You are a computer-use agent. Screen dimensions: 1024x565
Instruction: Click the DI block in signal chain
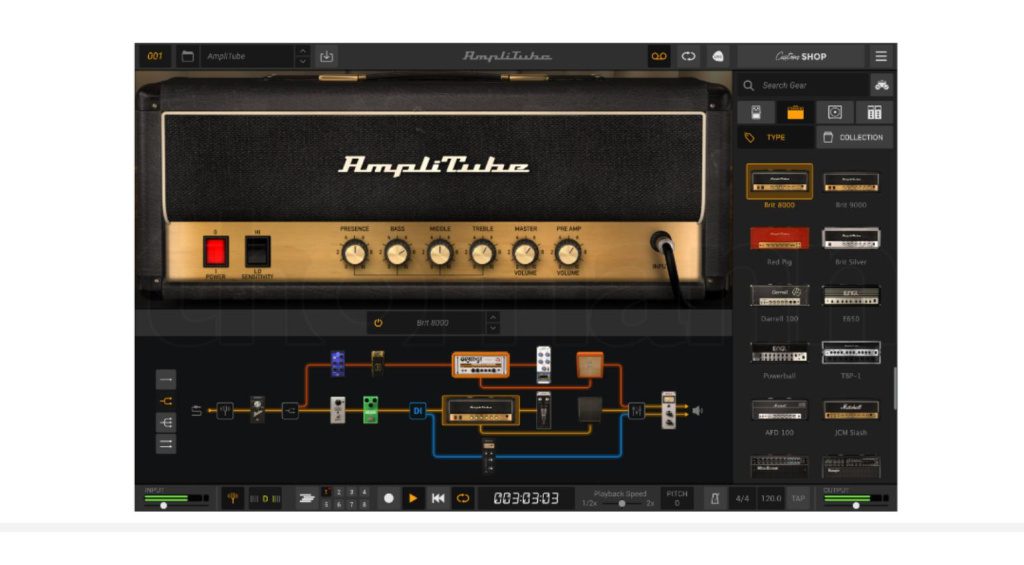pyautogui.click(x=417, y=410)
